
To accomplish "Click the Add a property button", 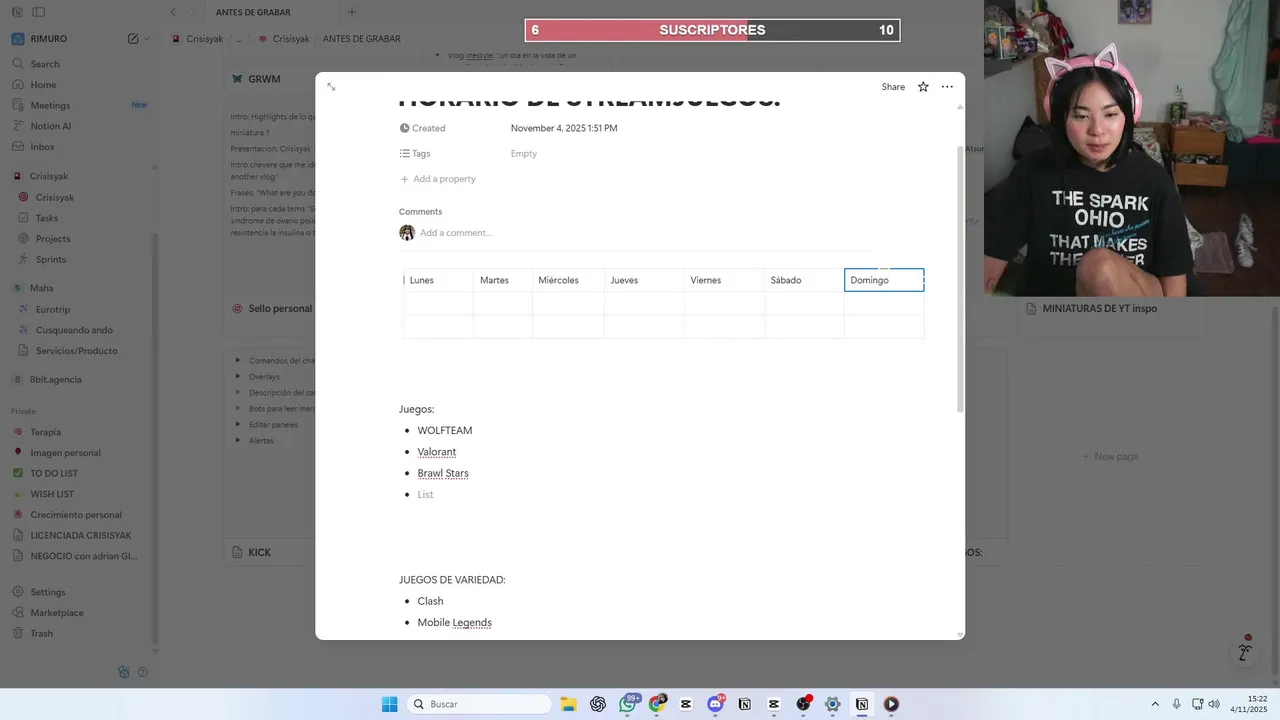I will tap(438, 179).
